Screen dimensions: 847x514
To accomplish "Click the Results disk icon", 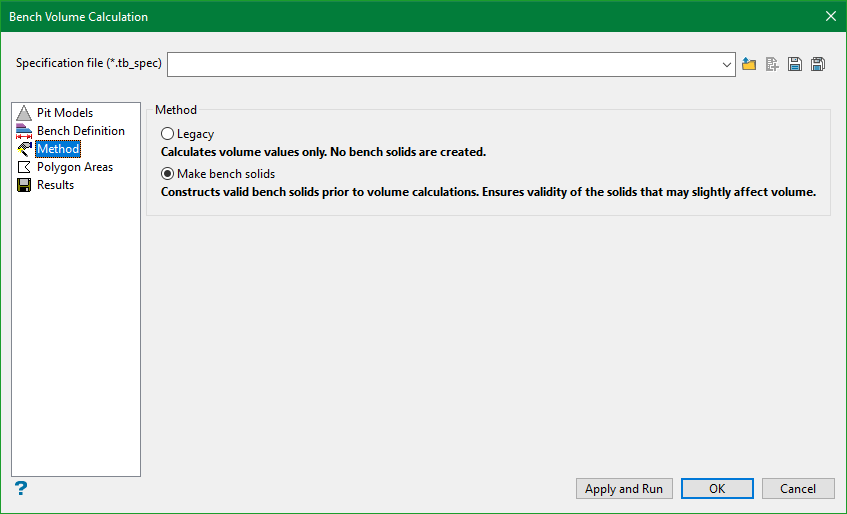I will 25,185.
